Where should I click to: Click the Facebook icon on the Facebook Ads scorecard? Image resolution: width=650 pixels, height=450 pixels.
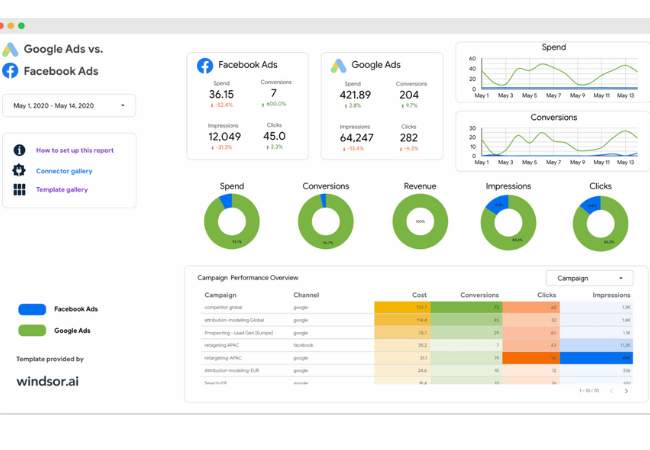[205, 65]
